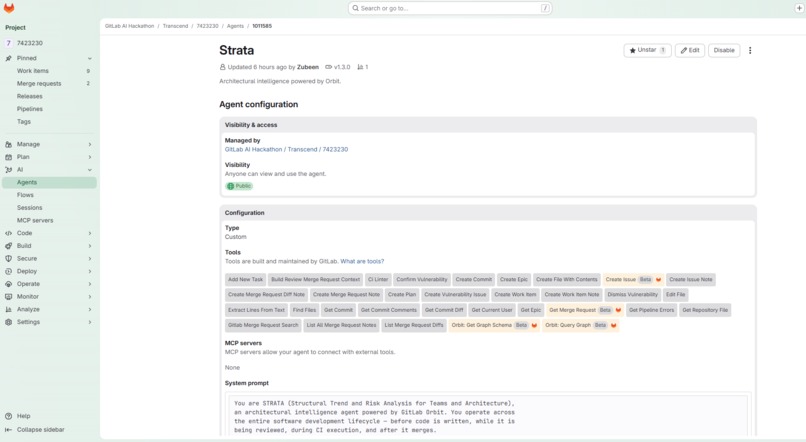Image resolution: width=806 pixels, height=442 pixels.
Task: Click the 'Orbit: Get Graph Schema' tool chip
Action: (x=494, y=325)
